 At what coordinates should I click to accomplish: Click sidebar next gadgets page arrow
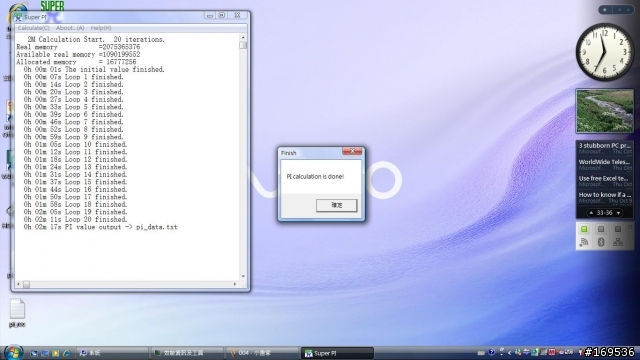(629, 10)
